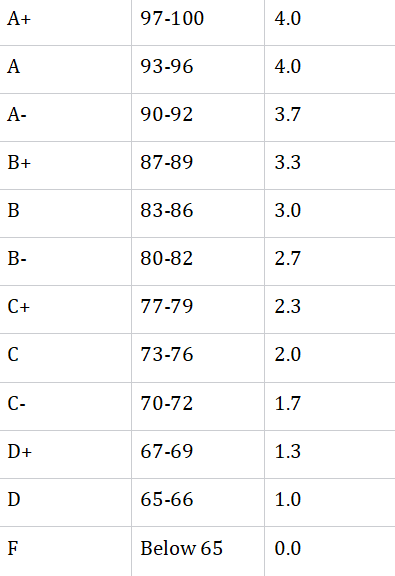Image resolution: width=395 pixels, height=576 pixels.
Task: Click the B+ letter grade cell
Action: [x=65, y=166]
